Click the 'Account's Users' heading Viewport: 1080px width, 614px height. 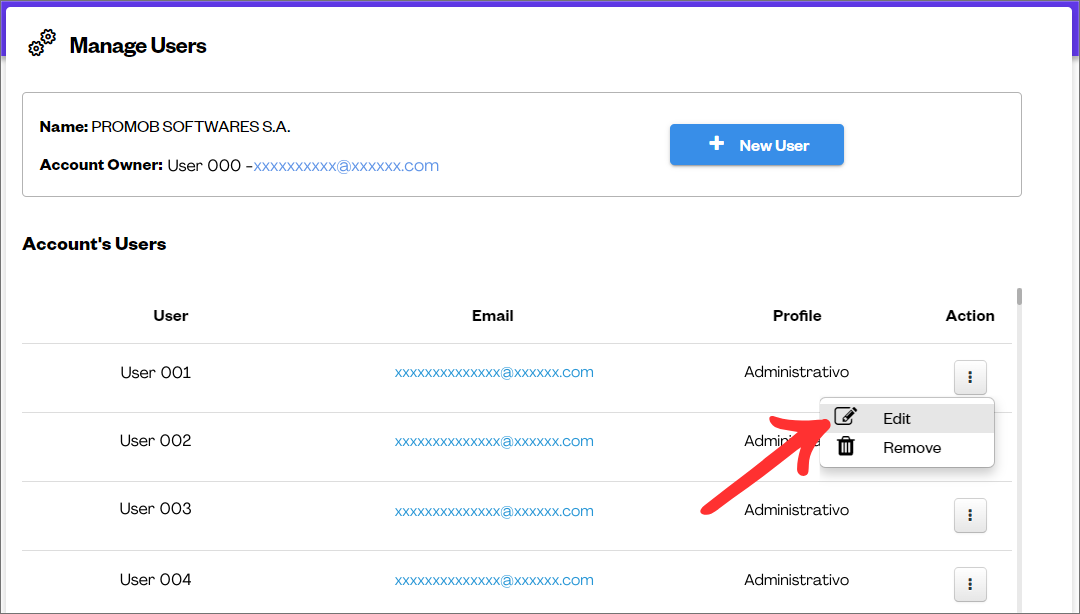coord(94,244)
